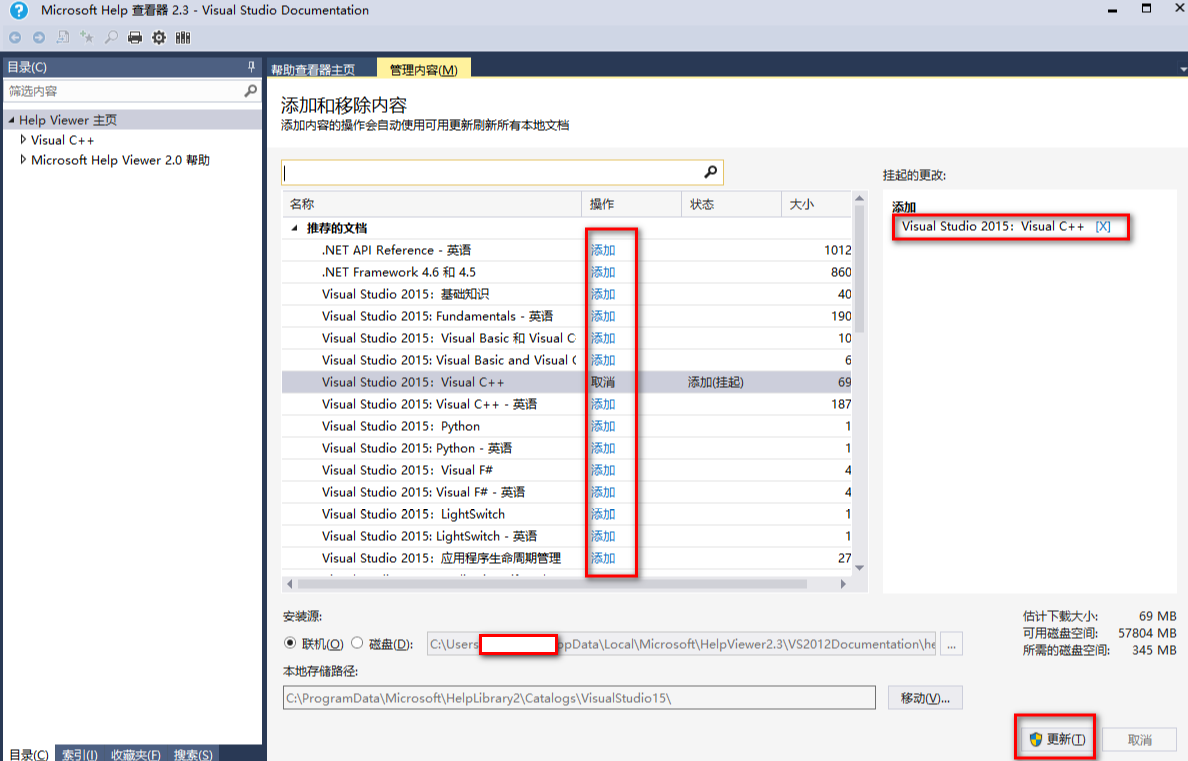
Task: Click 添加 for .NET API Reference - 英语
Action: 603,250
